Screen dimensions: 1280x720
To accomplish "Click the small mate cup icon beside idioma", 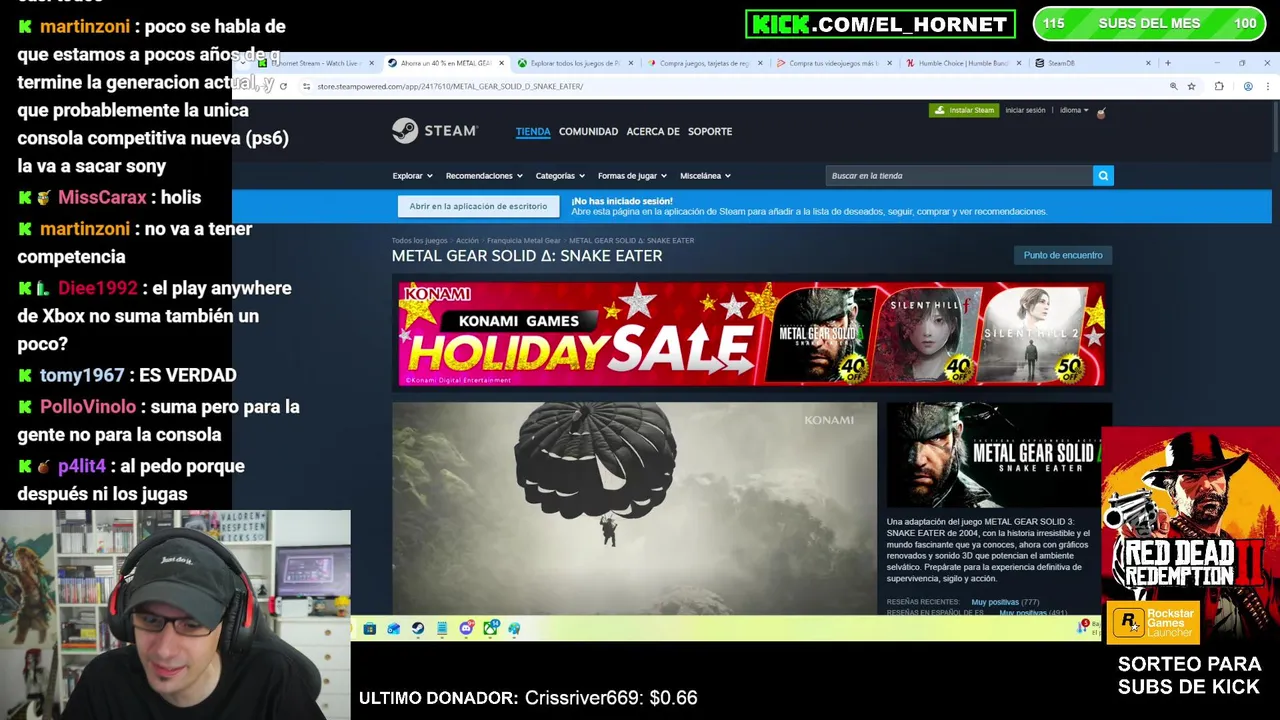I will (x=1101, y=113).
